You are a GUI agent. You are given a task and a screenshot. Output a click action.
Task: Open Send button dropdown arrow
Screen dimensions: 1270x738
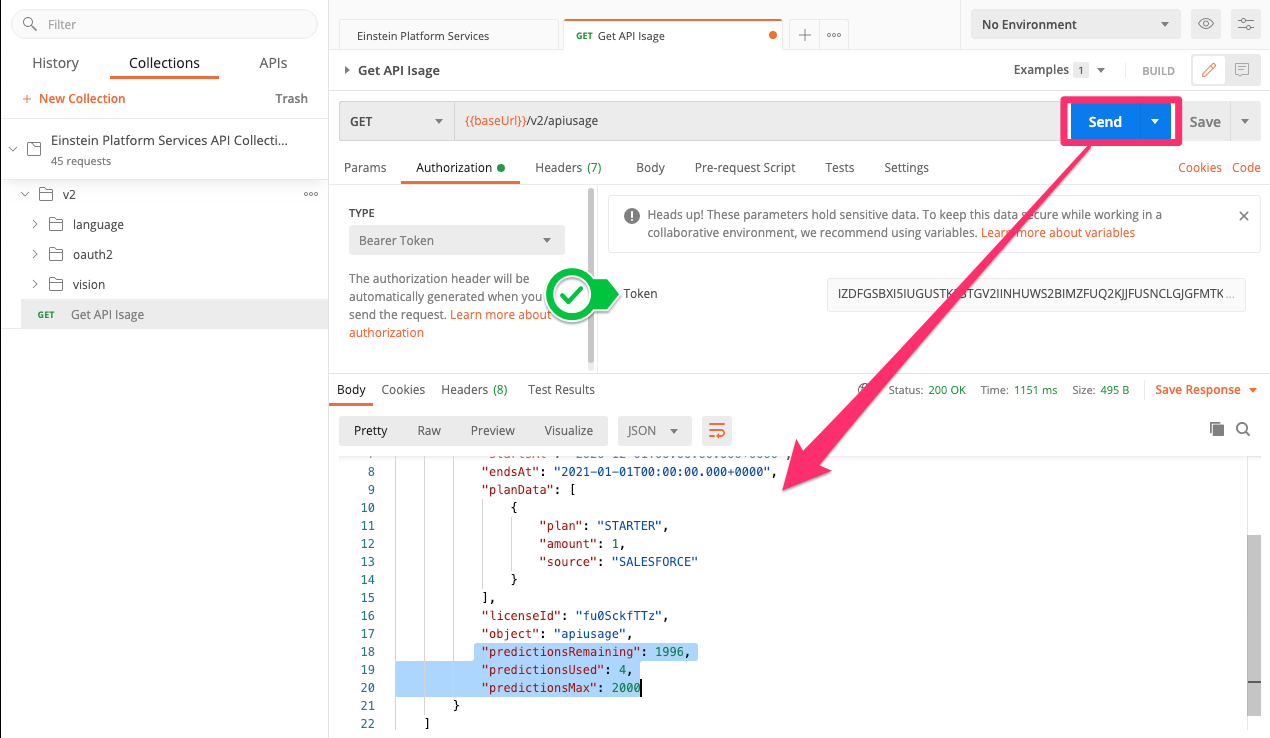coord(1155,121)
